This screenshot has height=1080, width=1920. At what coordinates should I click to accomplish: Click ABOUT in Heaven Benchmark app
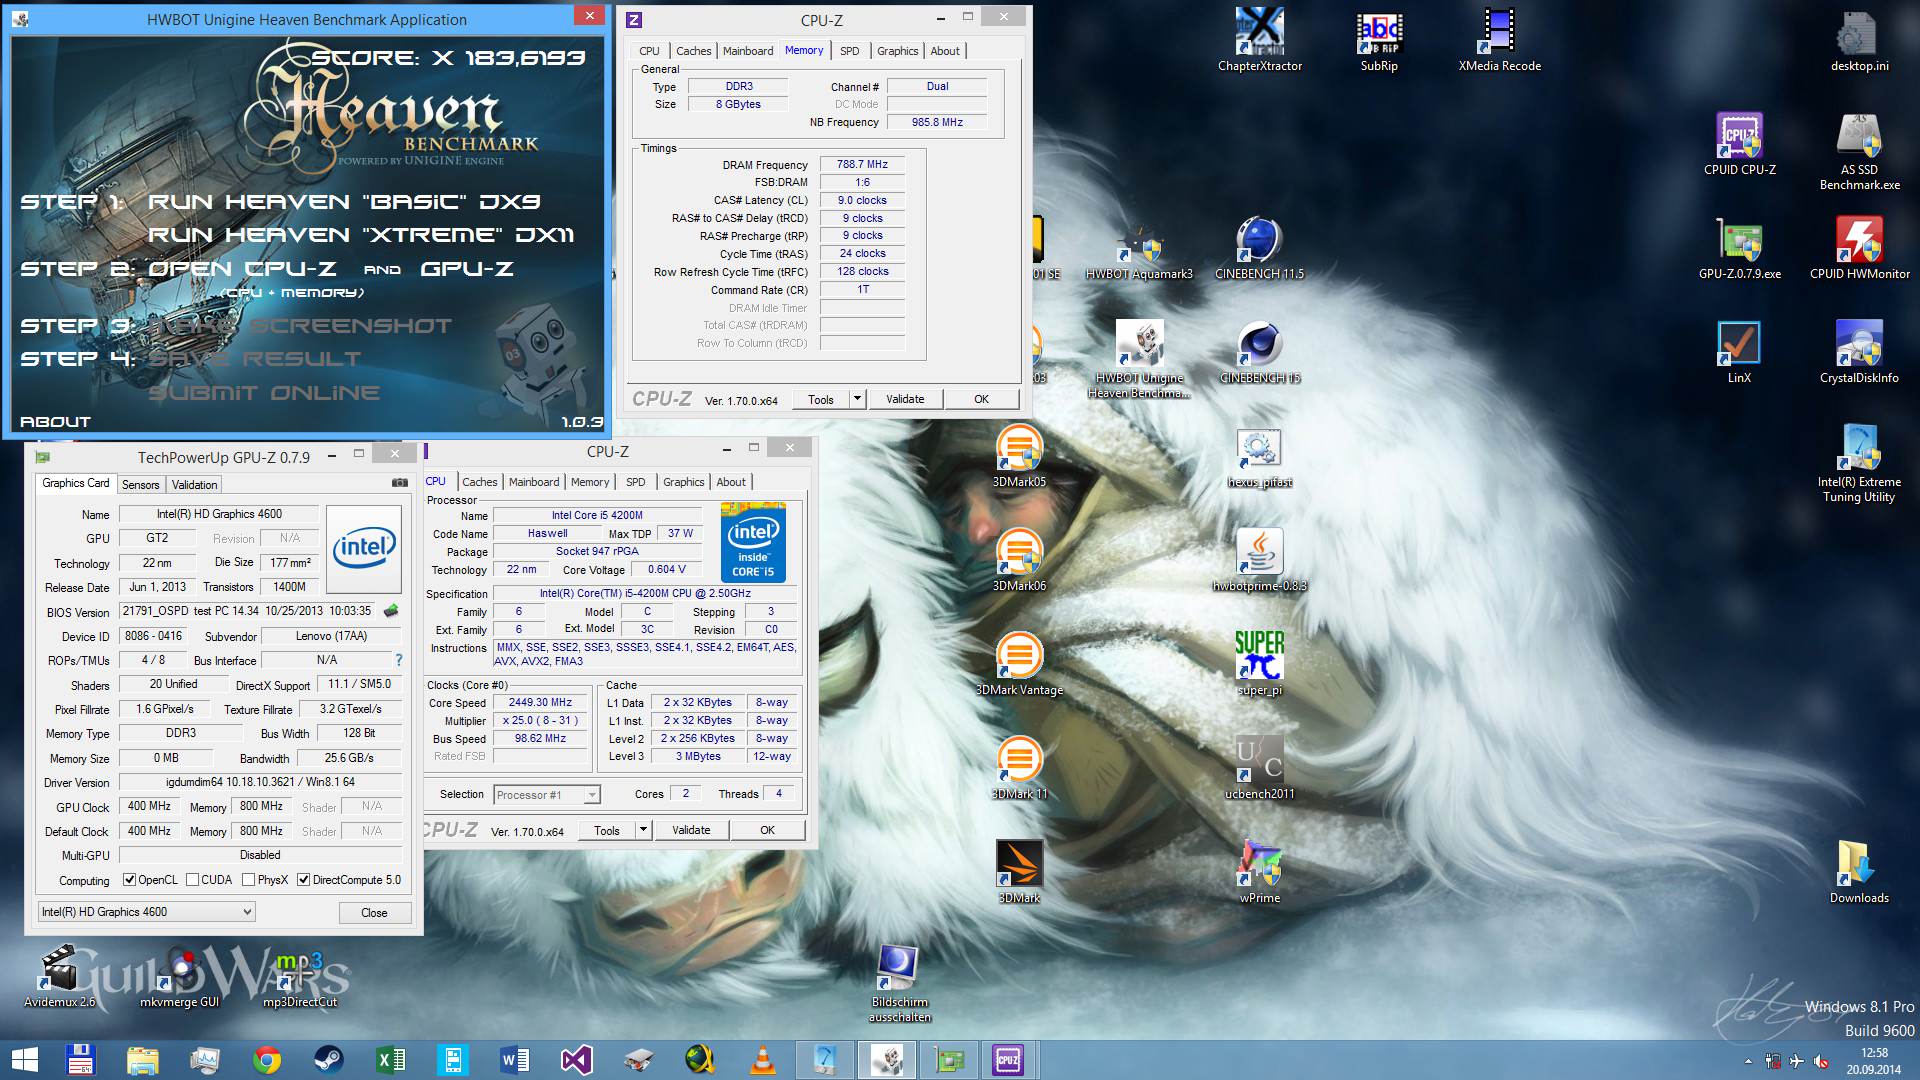coord(55,422)
